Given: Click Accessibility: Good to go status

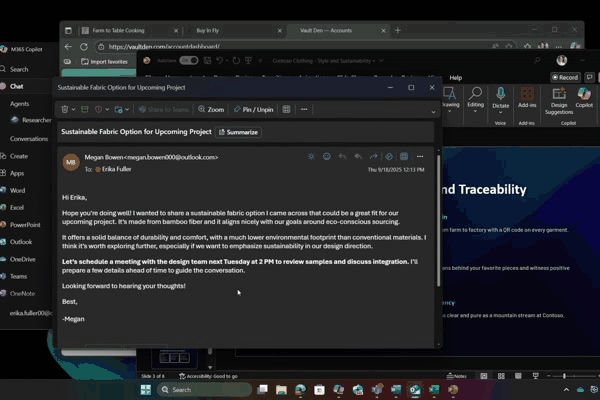Looking at the screenshot, I should coord(209,376).
